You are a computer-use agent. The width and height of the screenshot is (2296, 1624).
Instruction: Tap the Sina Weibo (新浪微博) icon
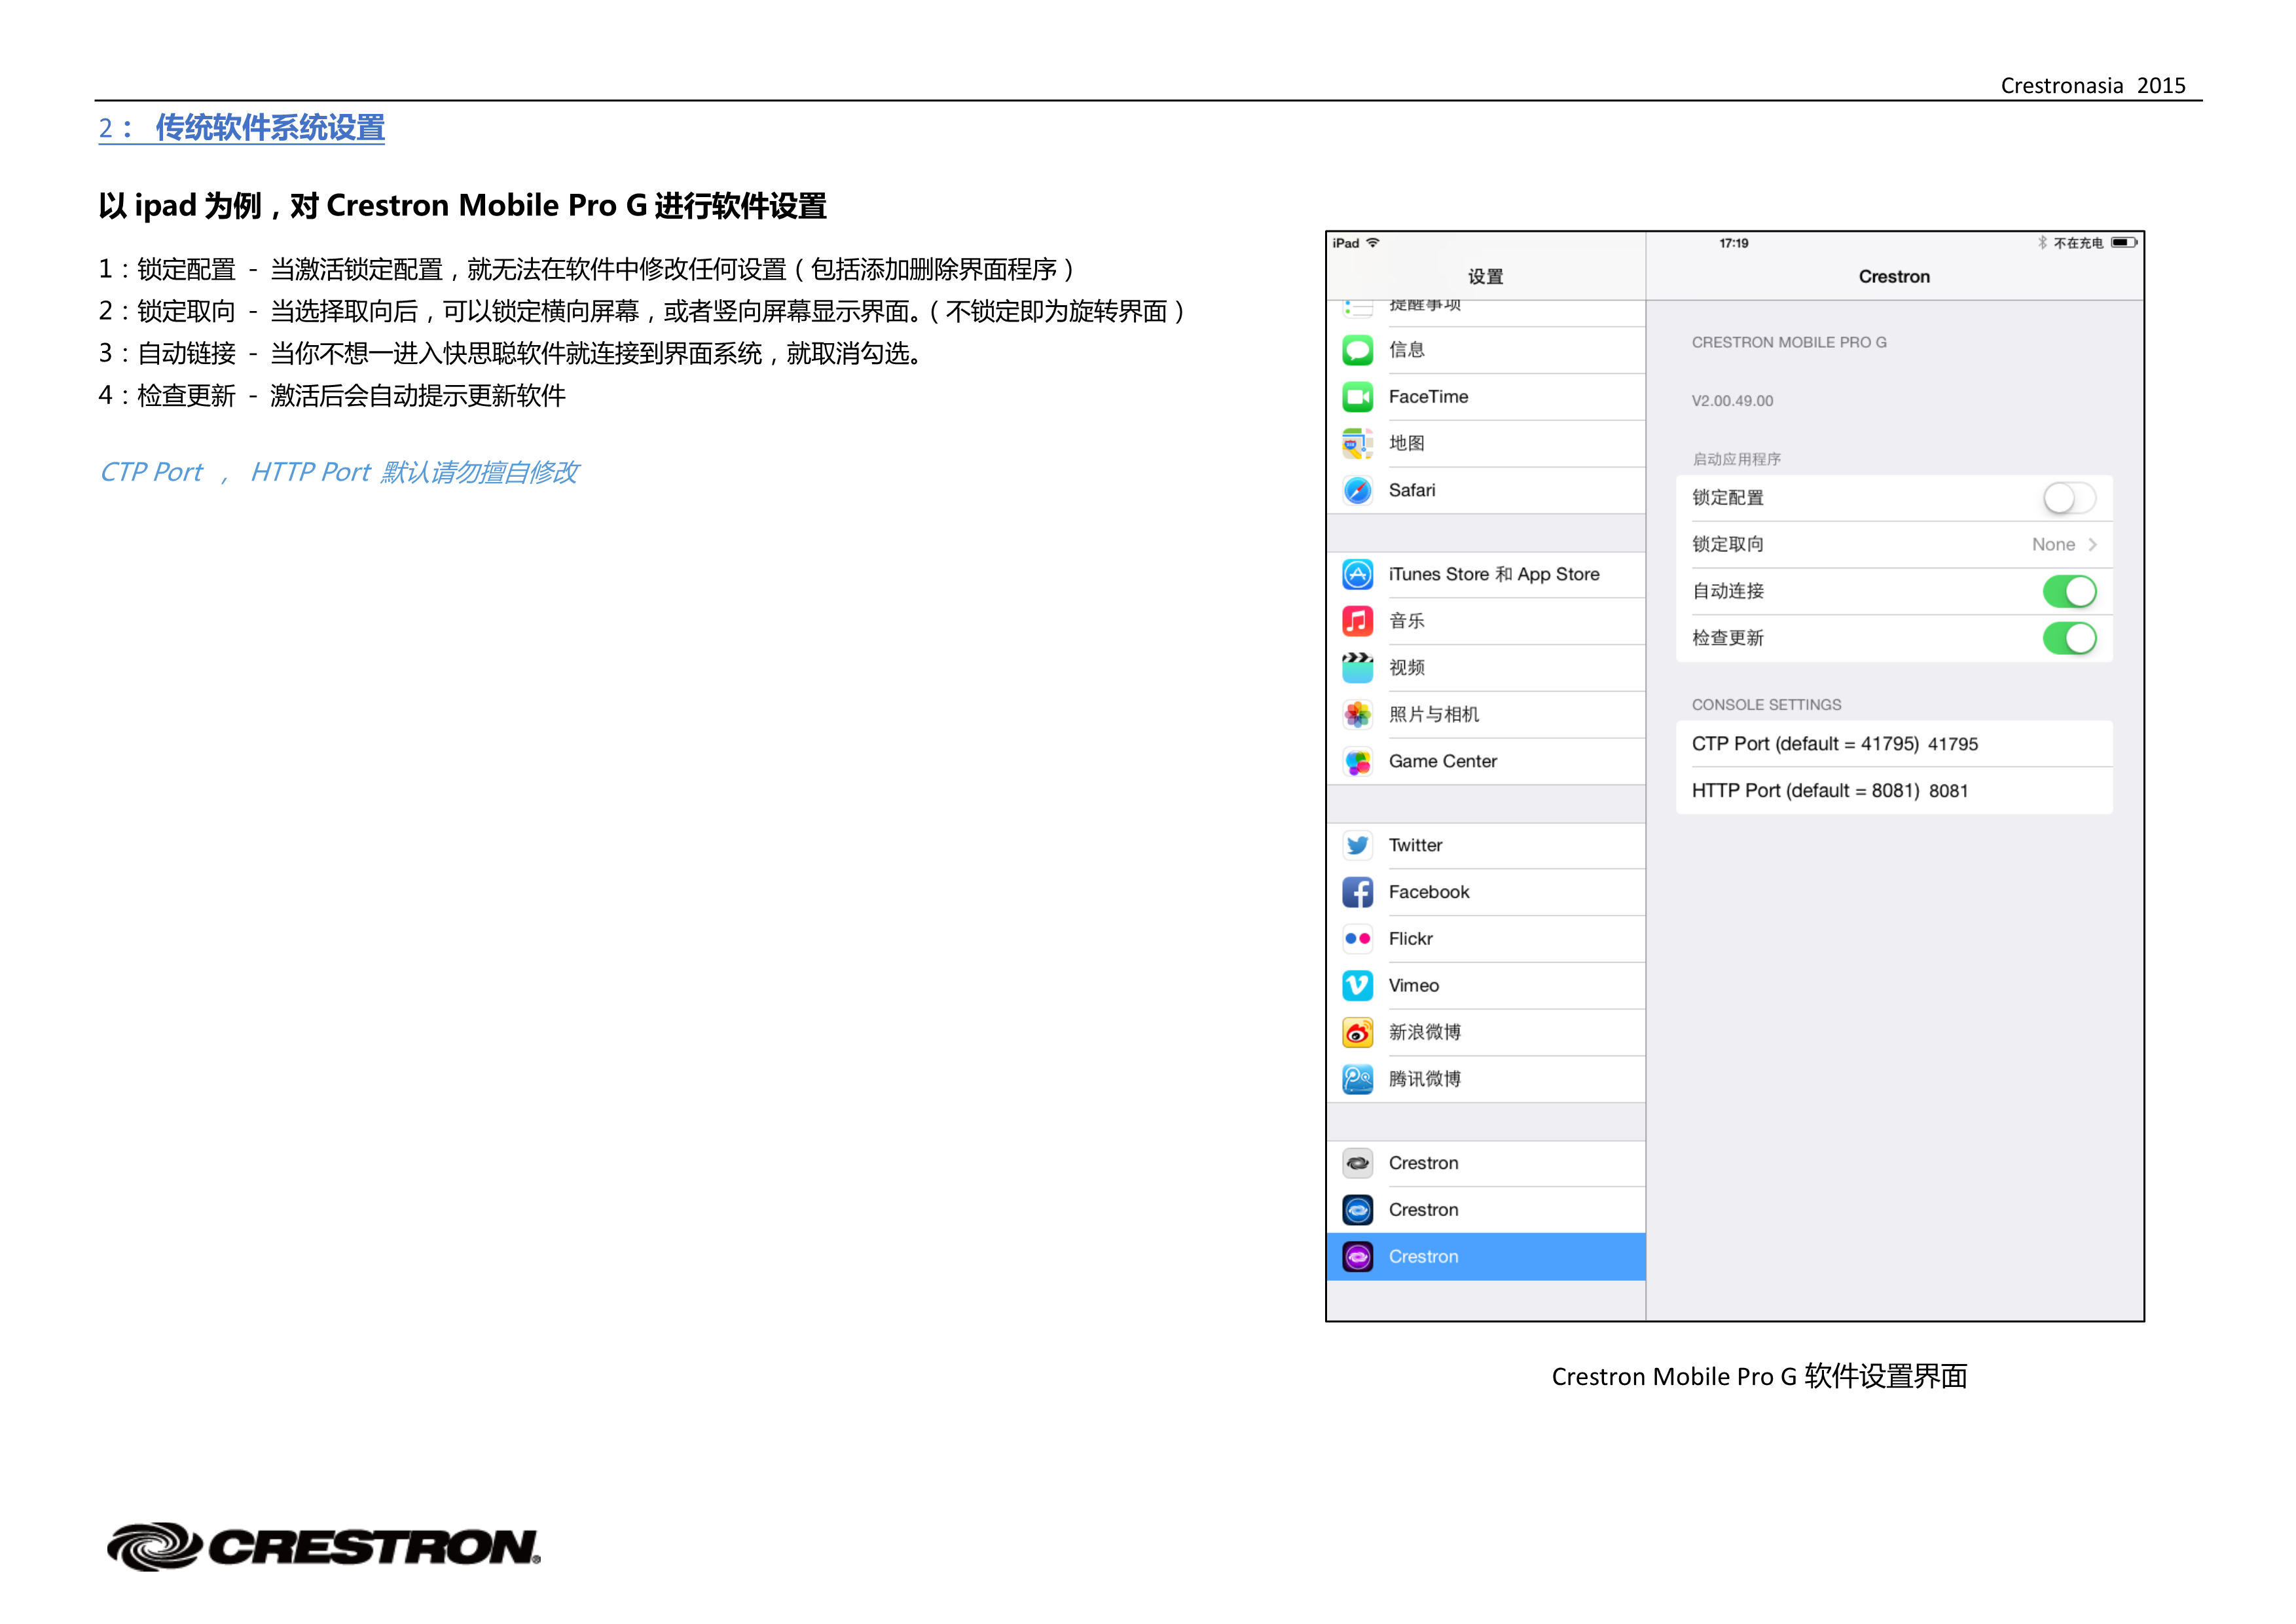1357,1032
